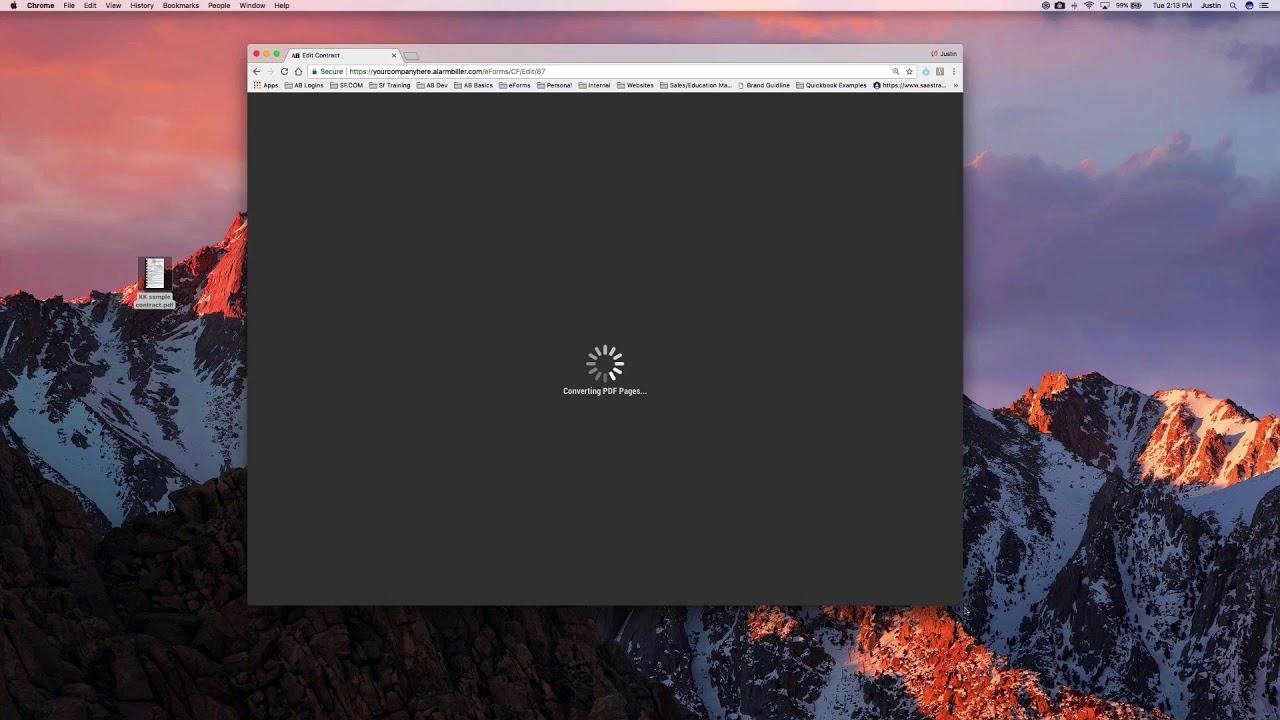Open the People menu

pos(219,5)
